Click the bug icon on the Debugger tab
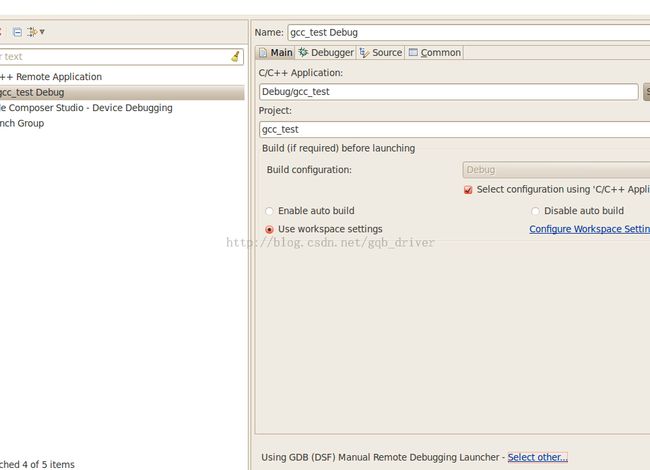 click(x=303, y=52)
